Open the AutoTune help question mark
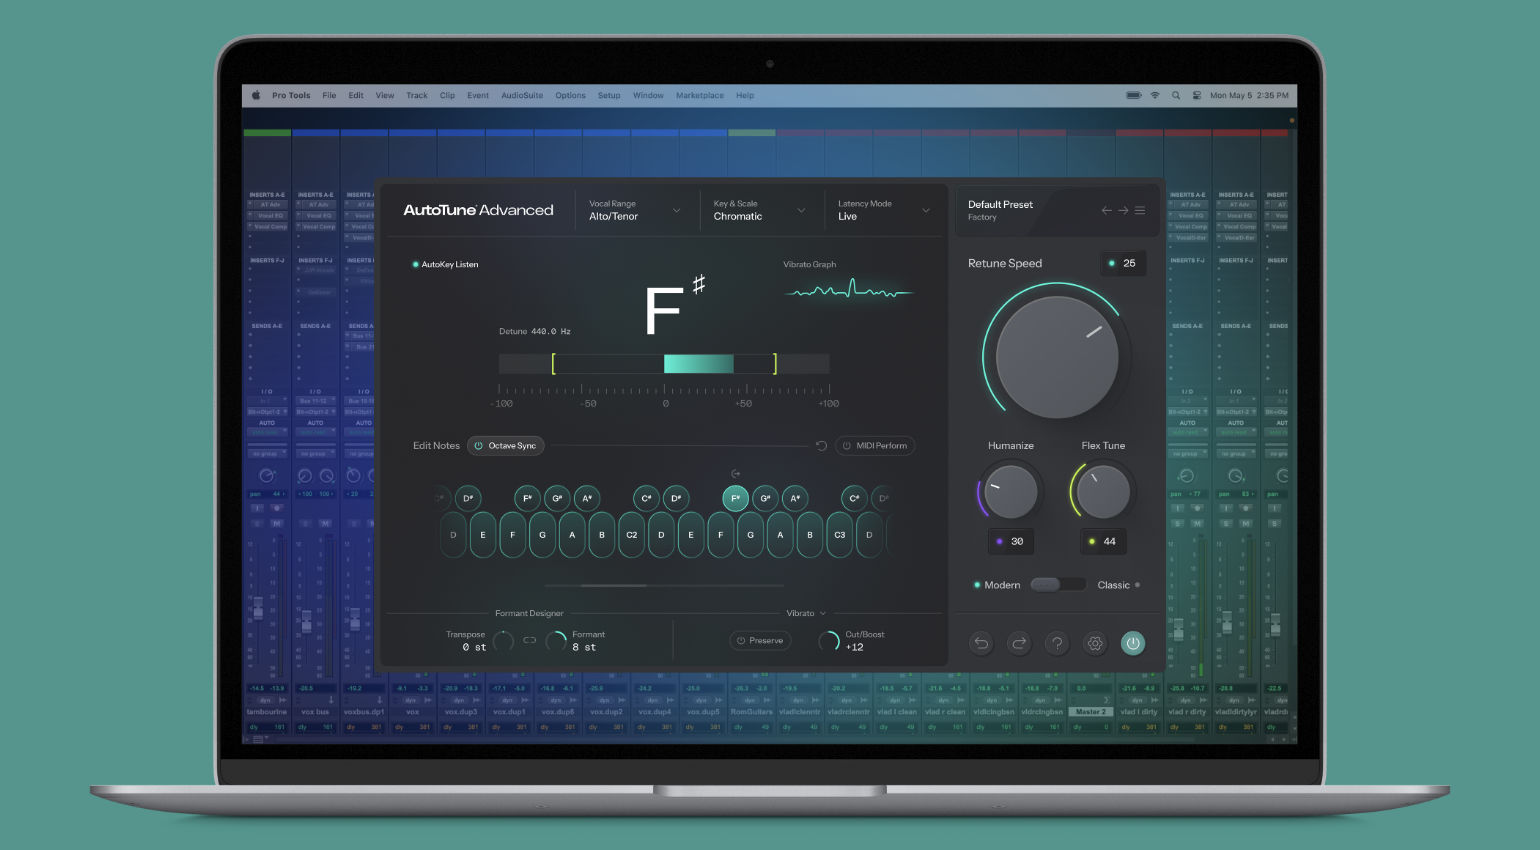 coord(1057,643)
